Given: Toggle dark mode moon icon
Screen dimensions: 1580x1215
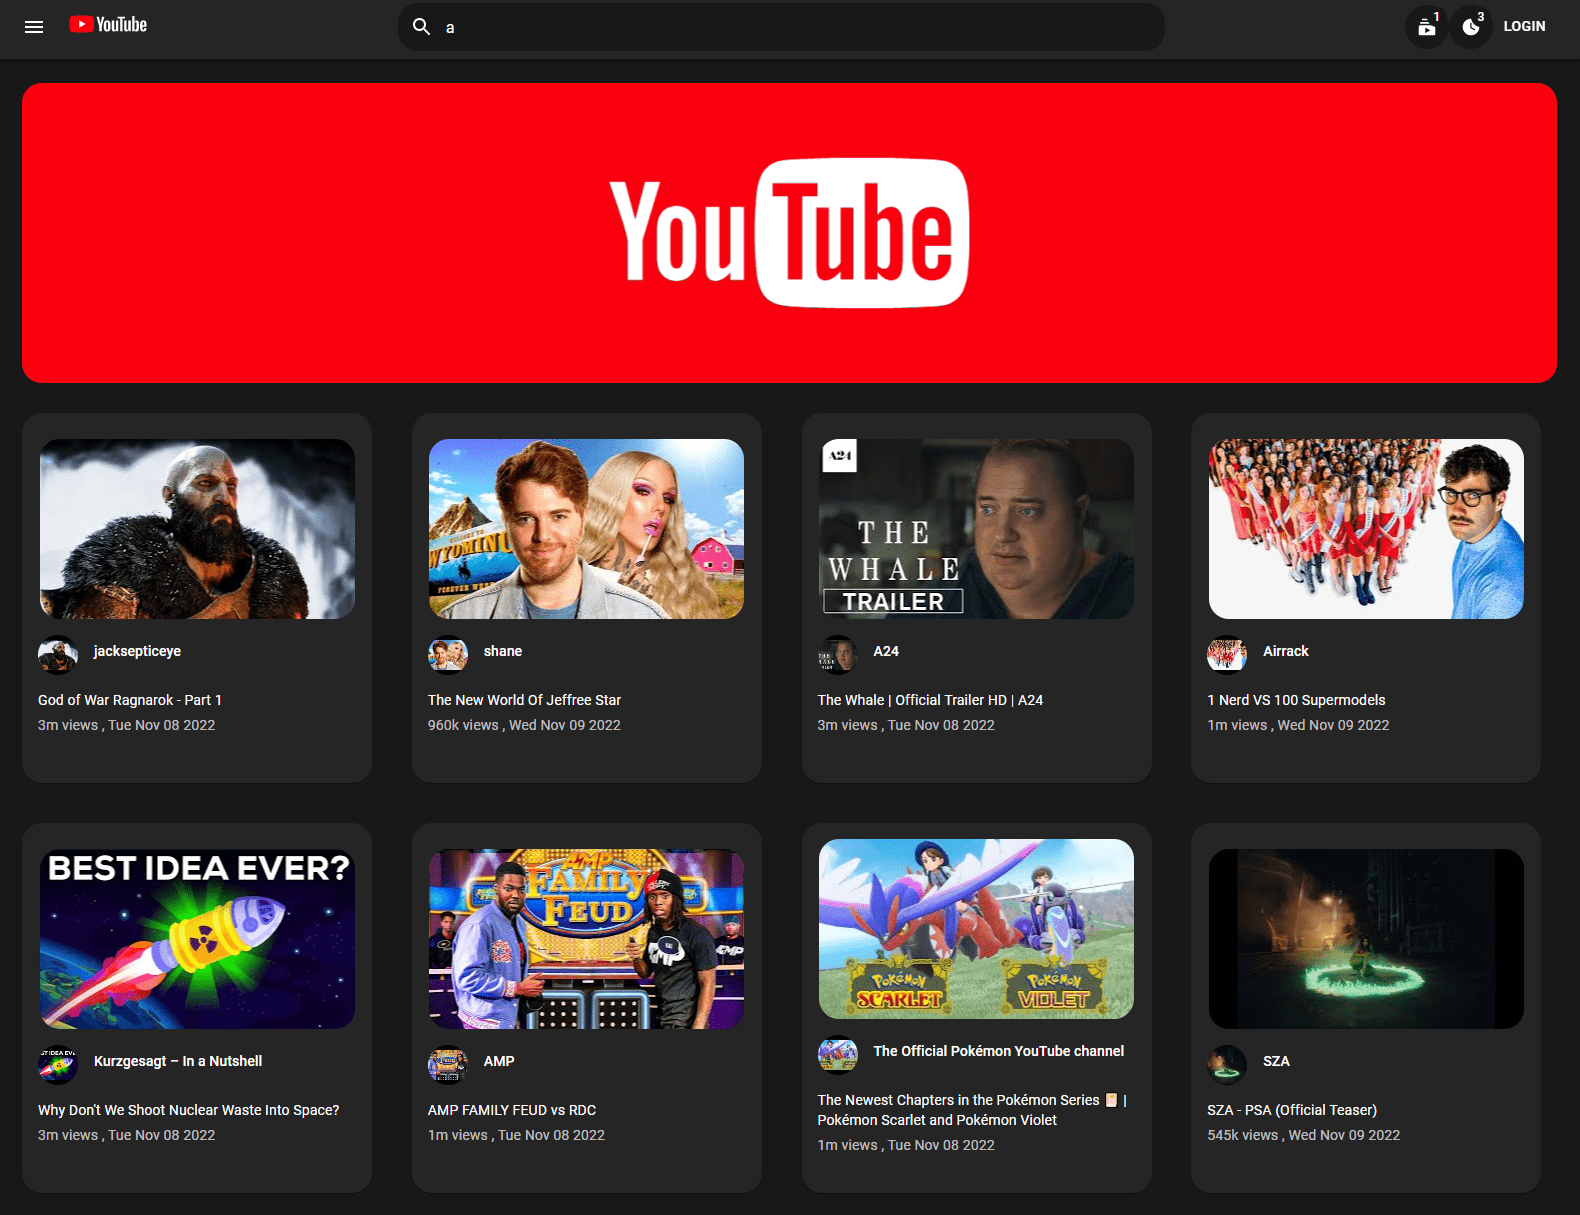Looking at the screenshot, I should (x=1471, y=27).
